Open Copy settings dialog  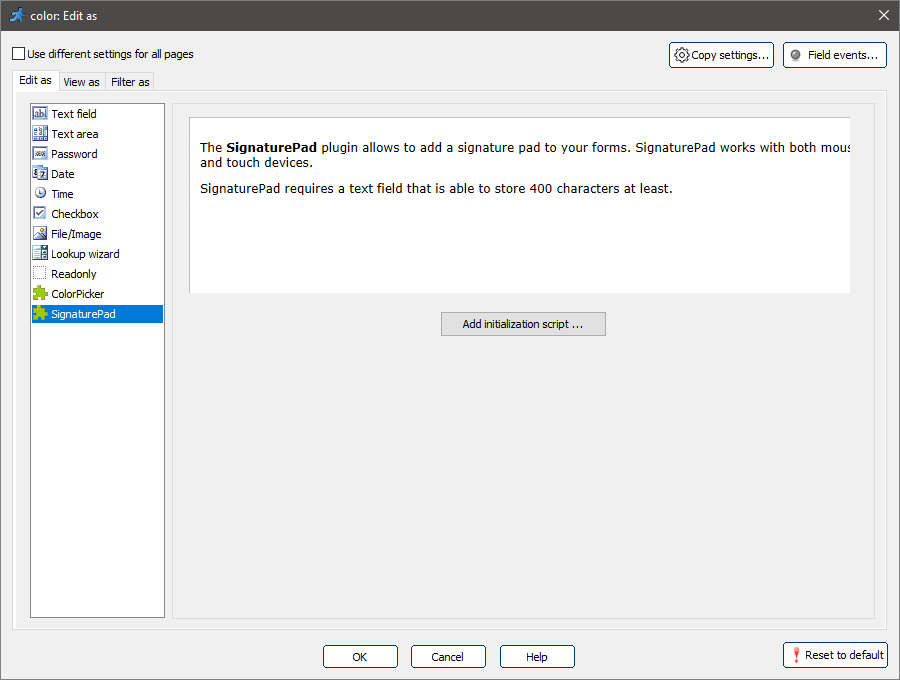coord(721,55)
